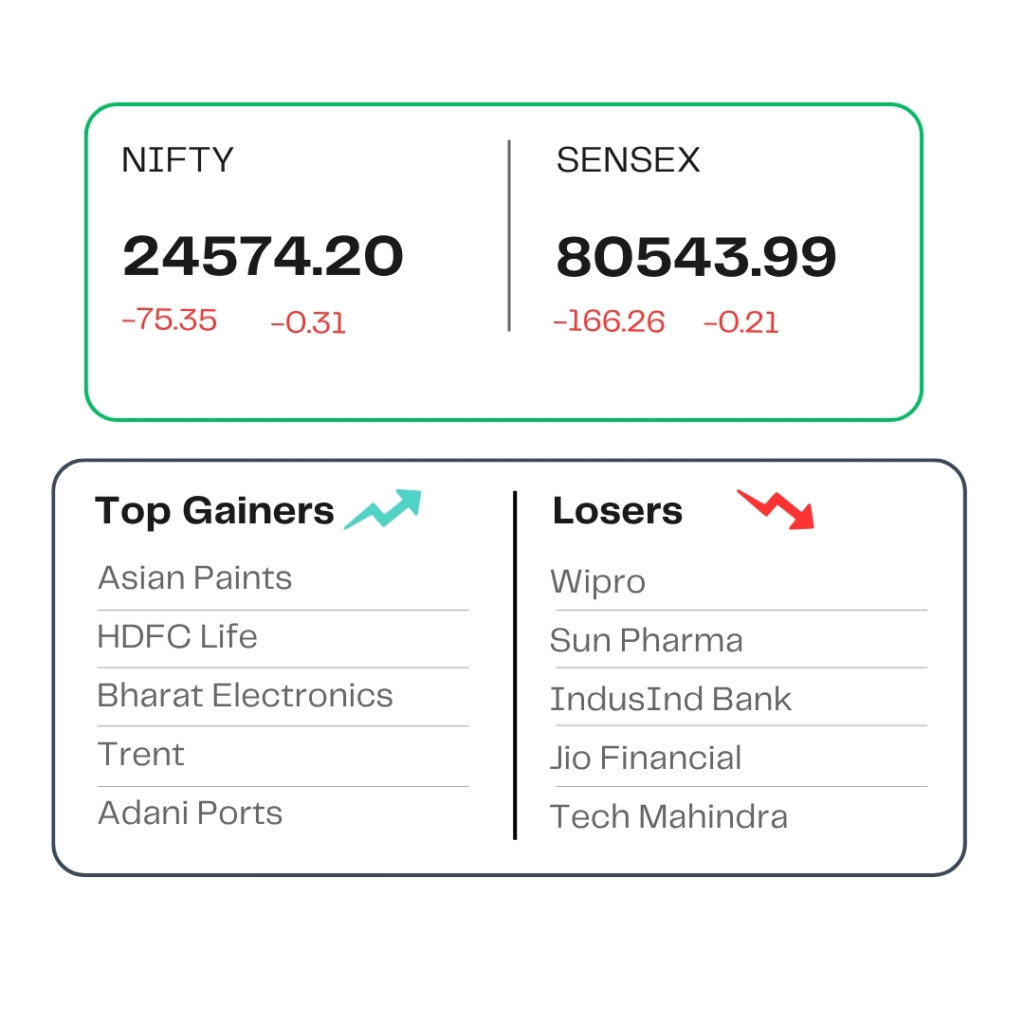Click the Losers heading
The height and width of the screenshot is (1024, 1024).
(x=618, y=511)
